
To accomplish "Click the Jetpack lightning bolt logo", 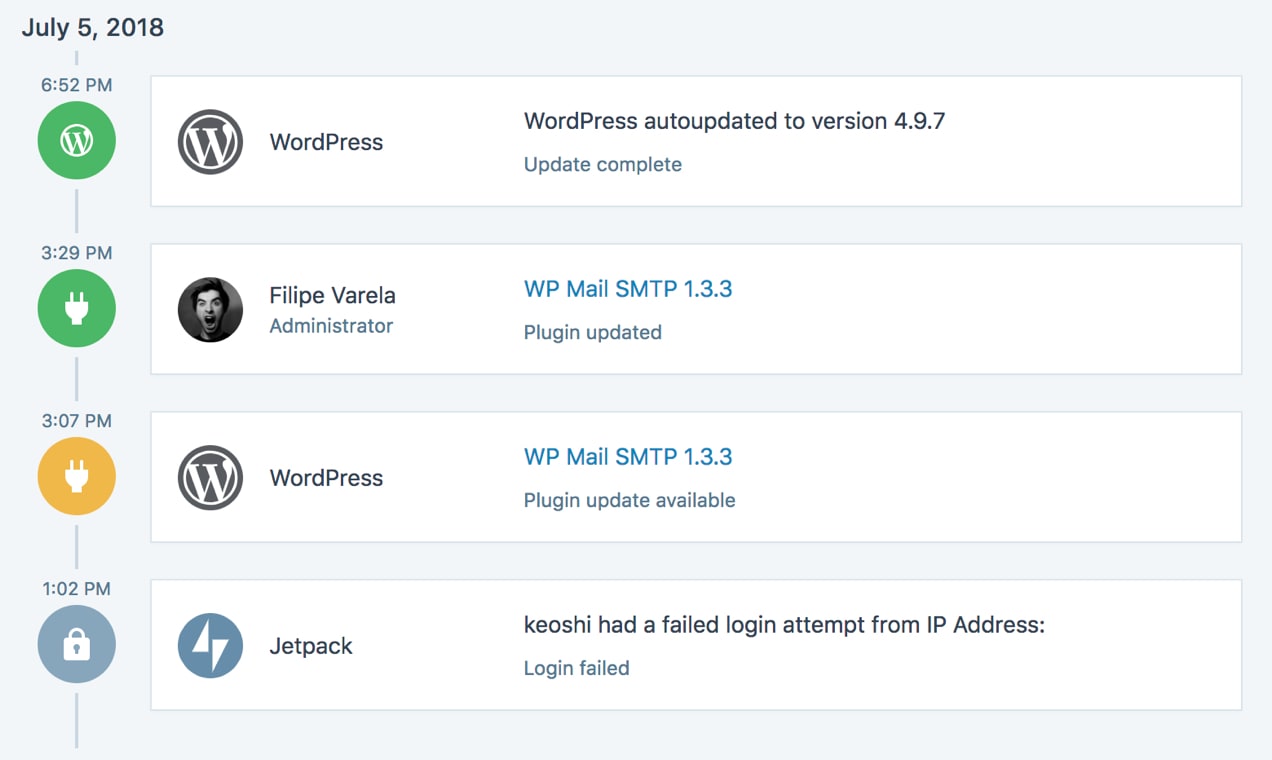I will pyautogui.click(x=210, y=646).
